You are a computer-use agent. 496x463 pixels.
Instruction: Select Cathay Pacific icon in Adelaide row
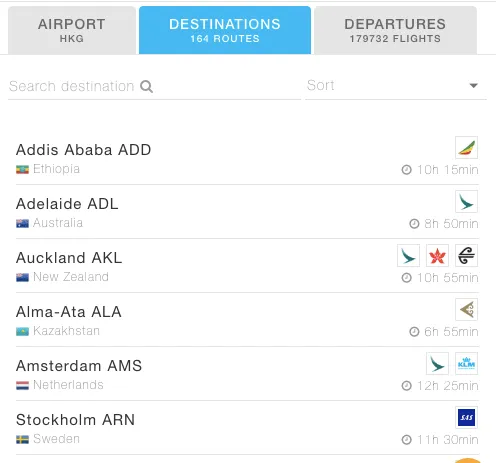pos(466,201)
